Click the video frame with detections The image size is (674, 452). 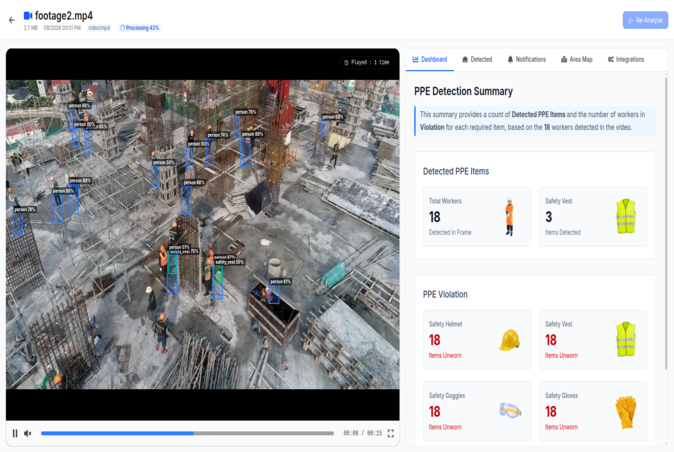point(202,235)
